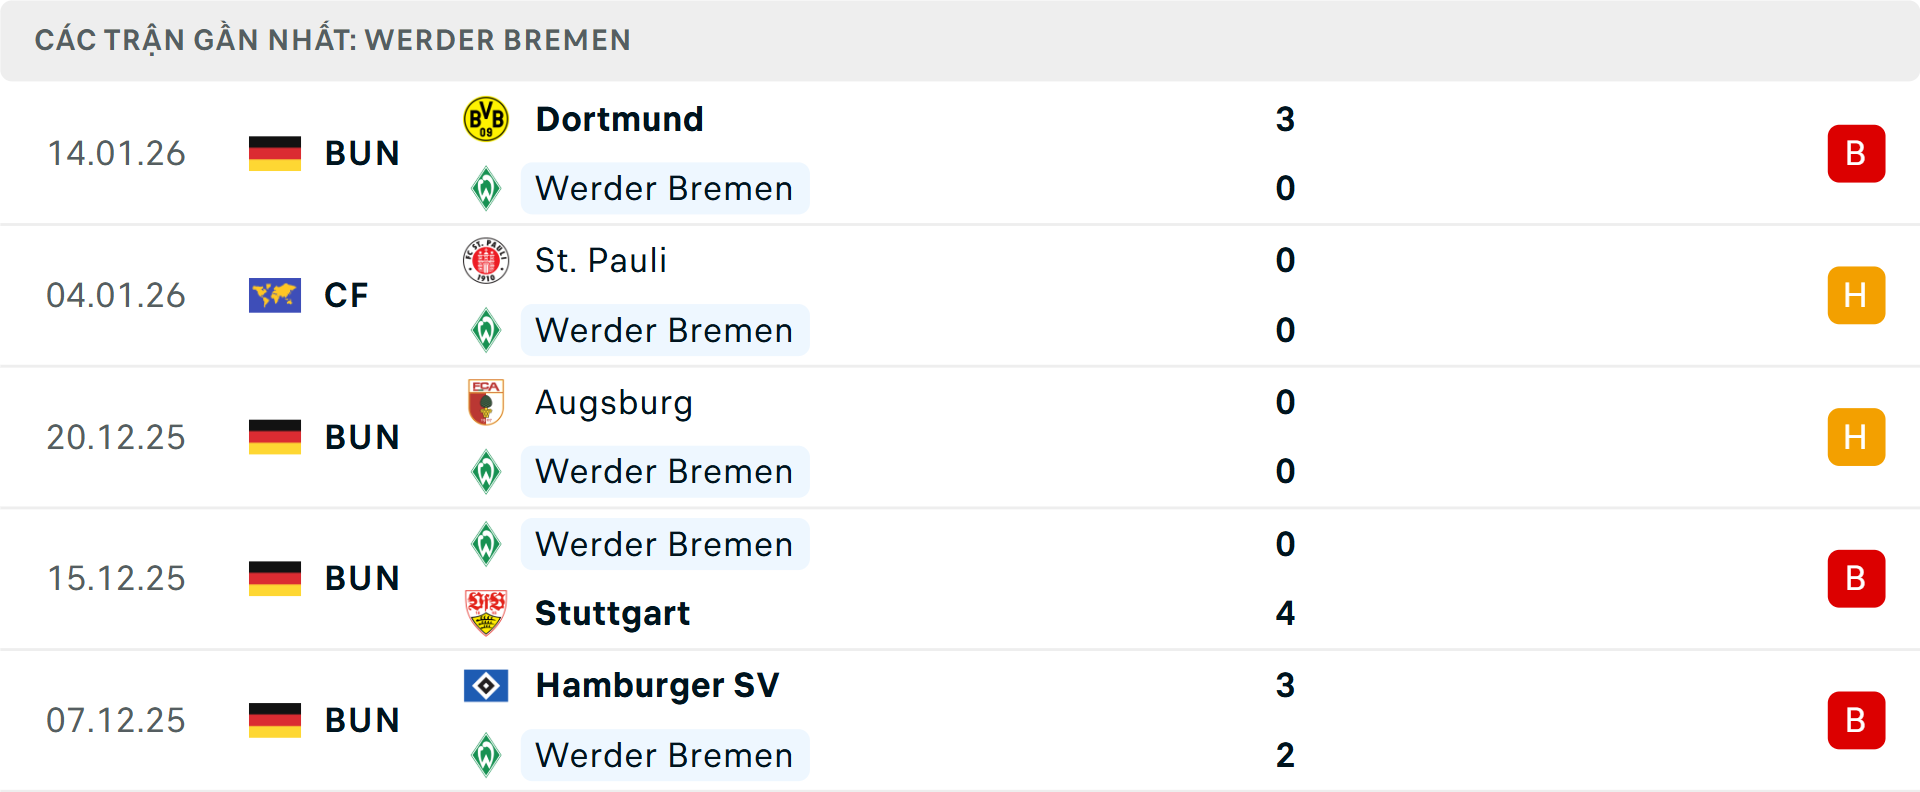Open St. Pauli team page
This screenshot has height=792, width=1920.
point(600,260)
